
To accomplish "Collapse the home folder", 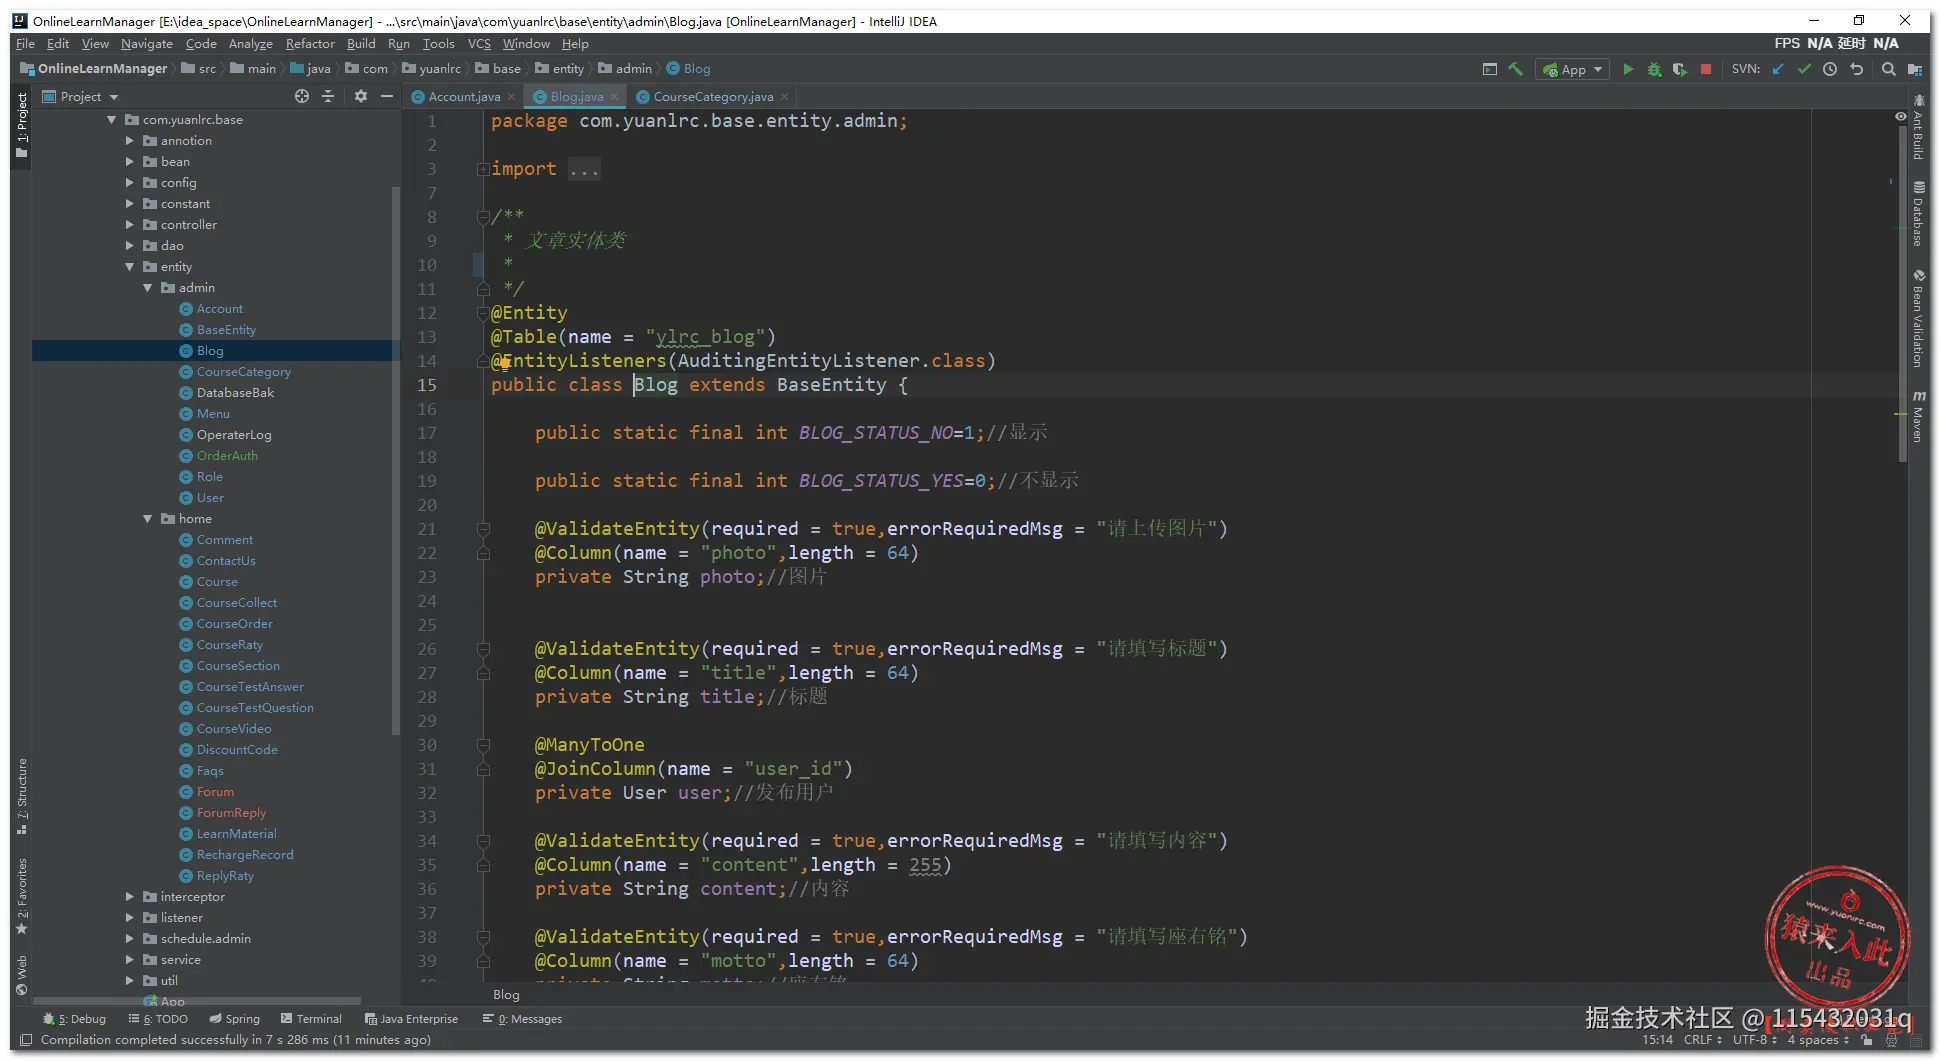I will point(148,519).
